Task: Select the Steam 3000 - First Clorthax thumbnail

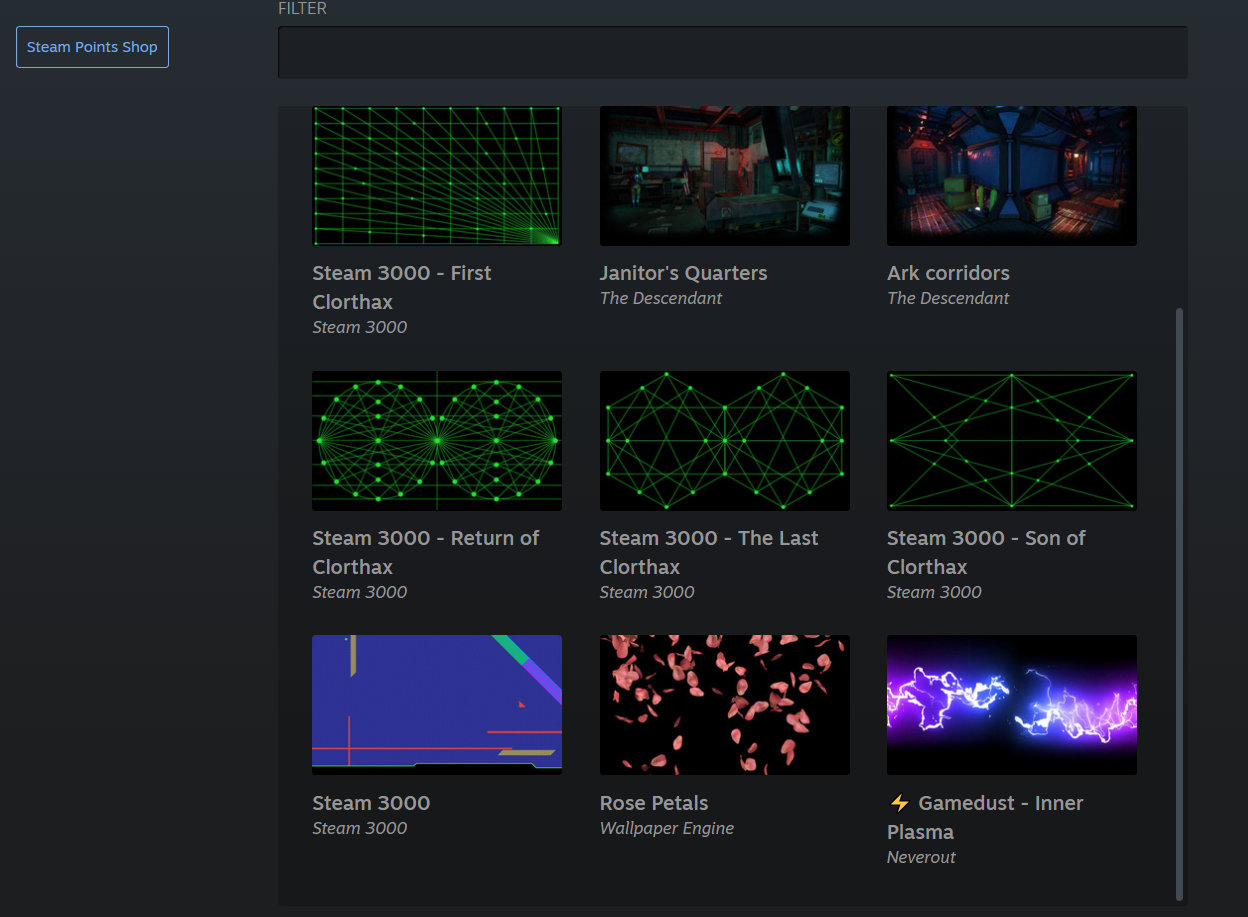Action: tap(437, 176)
